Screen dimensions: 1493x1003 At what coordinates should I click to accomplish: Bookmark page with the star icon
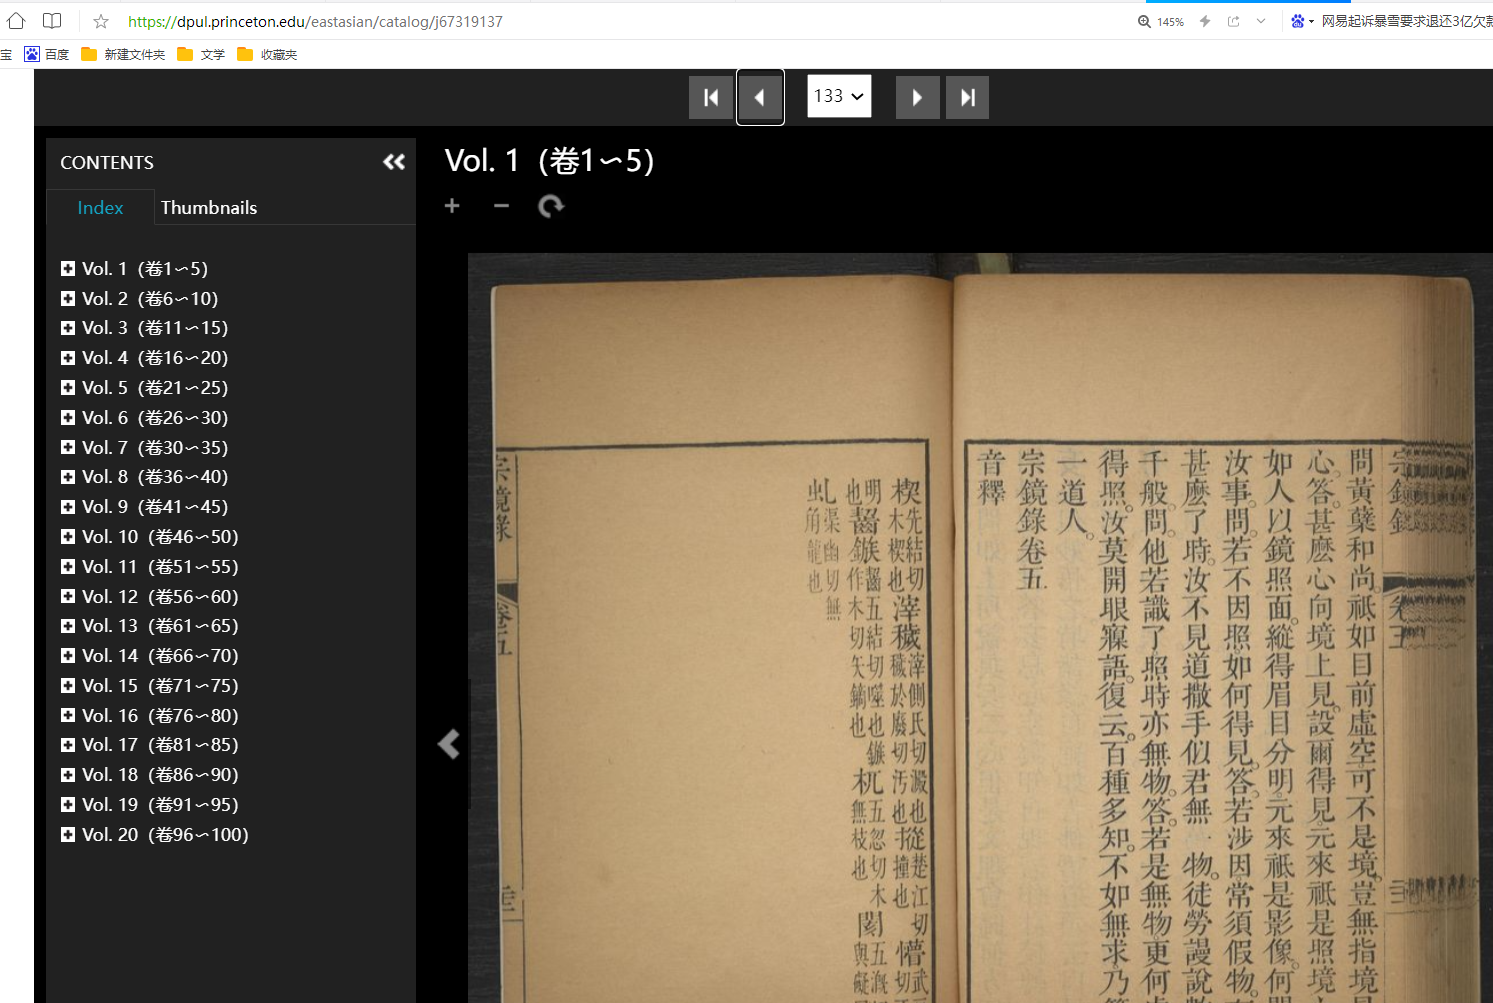[101, 22]
